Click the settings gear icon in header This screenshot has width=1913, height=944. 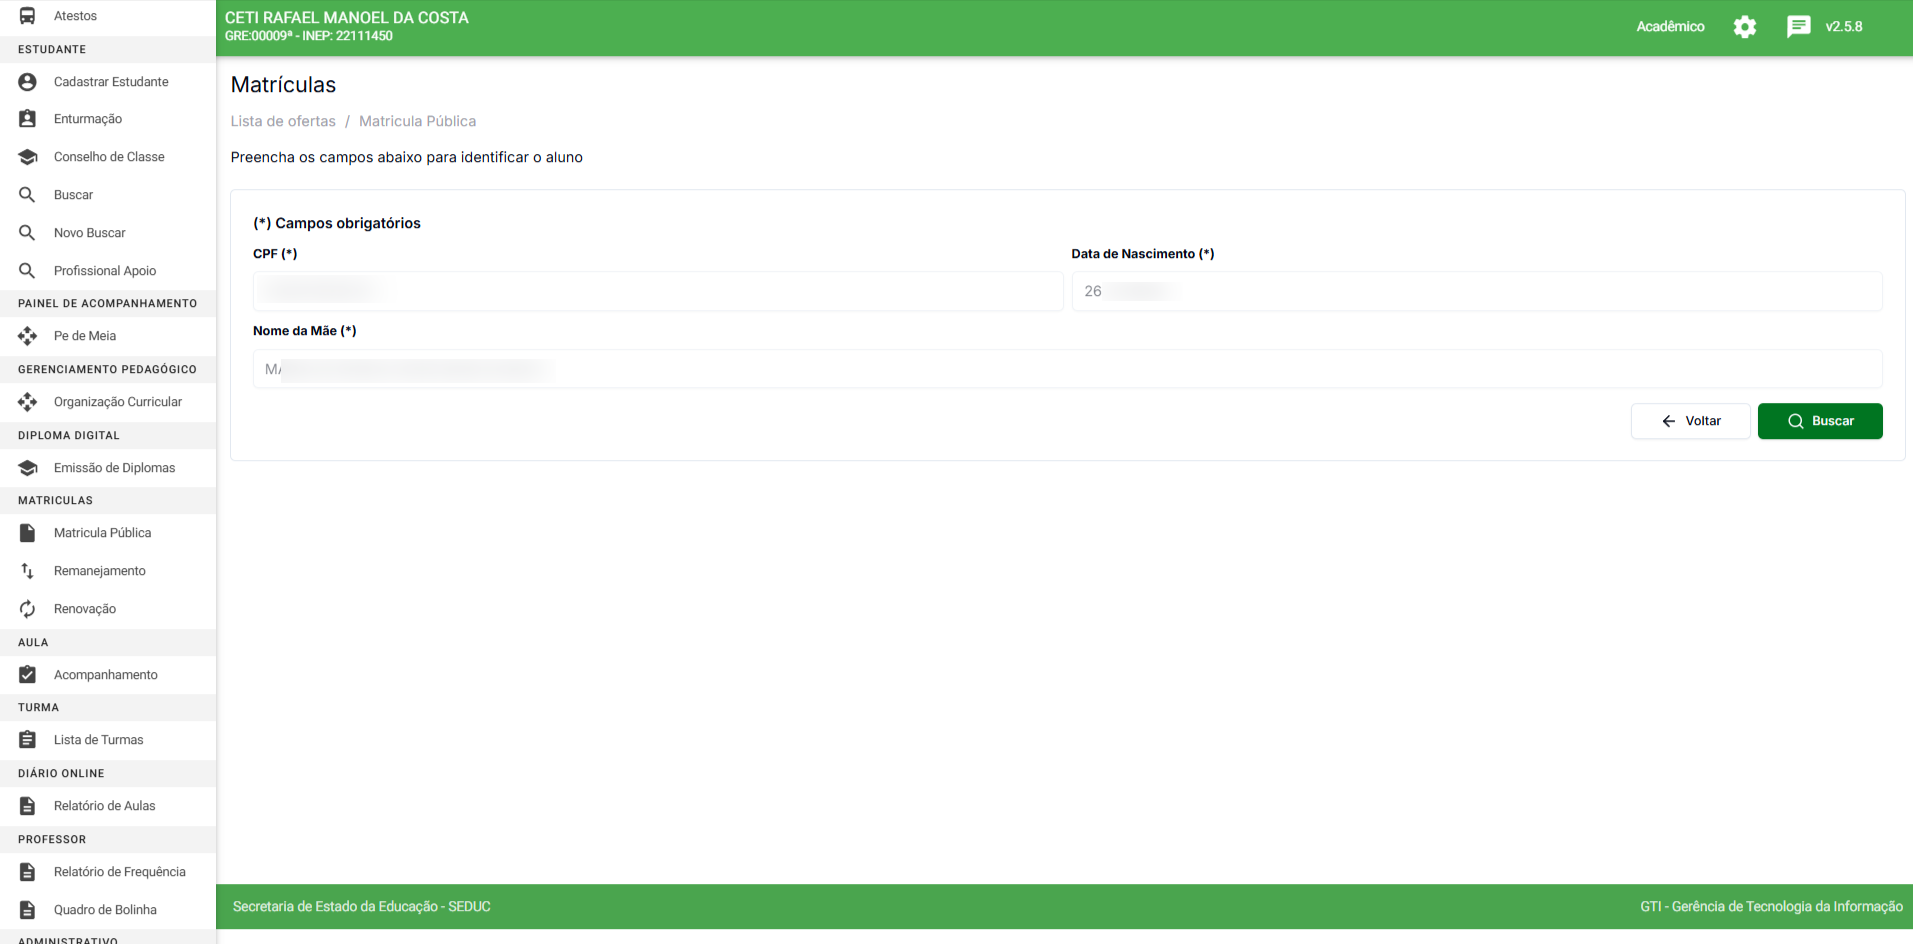1744,27
